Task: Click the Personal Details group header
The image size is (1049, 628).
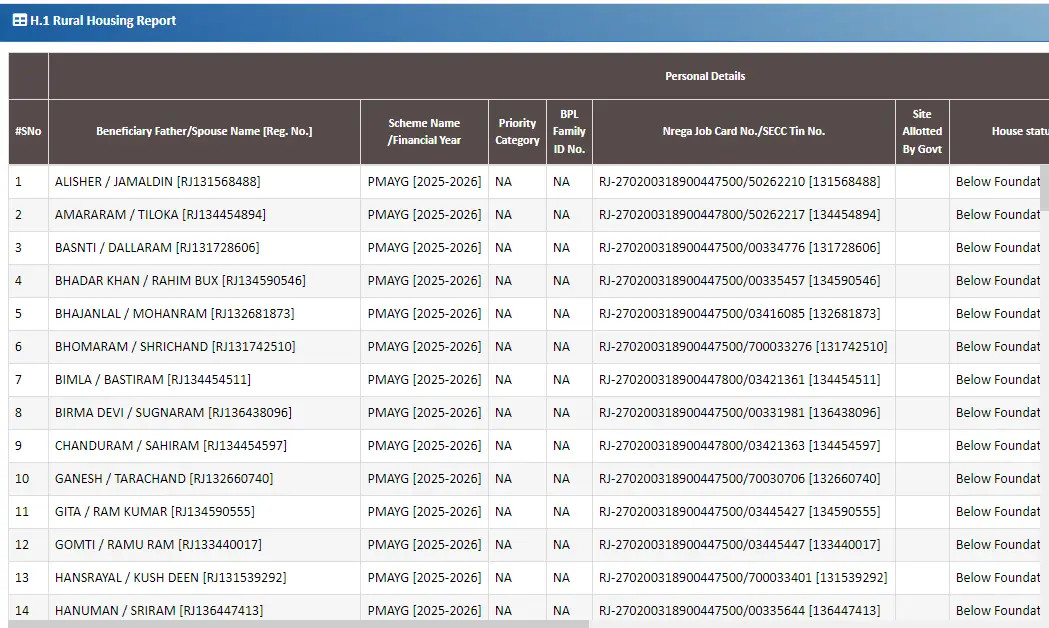Action: pyautogui.click(x=705, y=76)
